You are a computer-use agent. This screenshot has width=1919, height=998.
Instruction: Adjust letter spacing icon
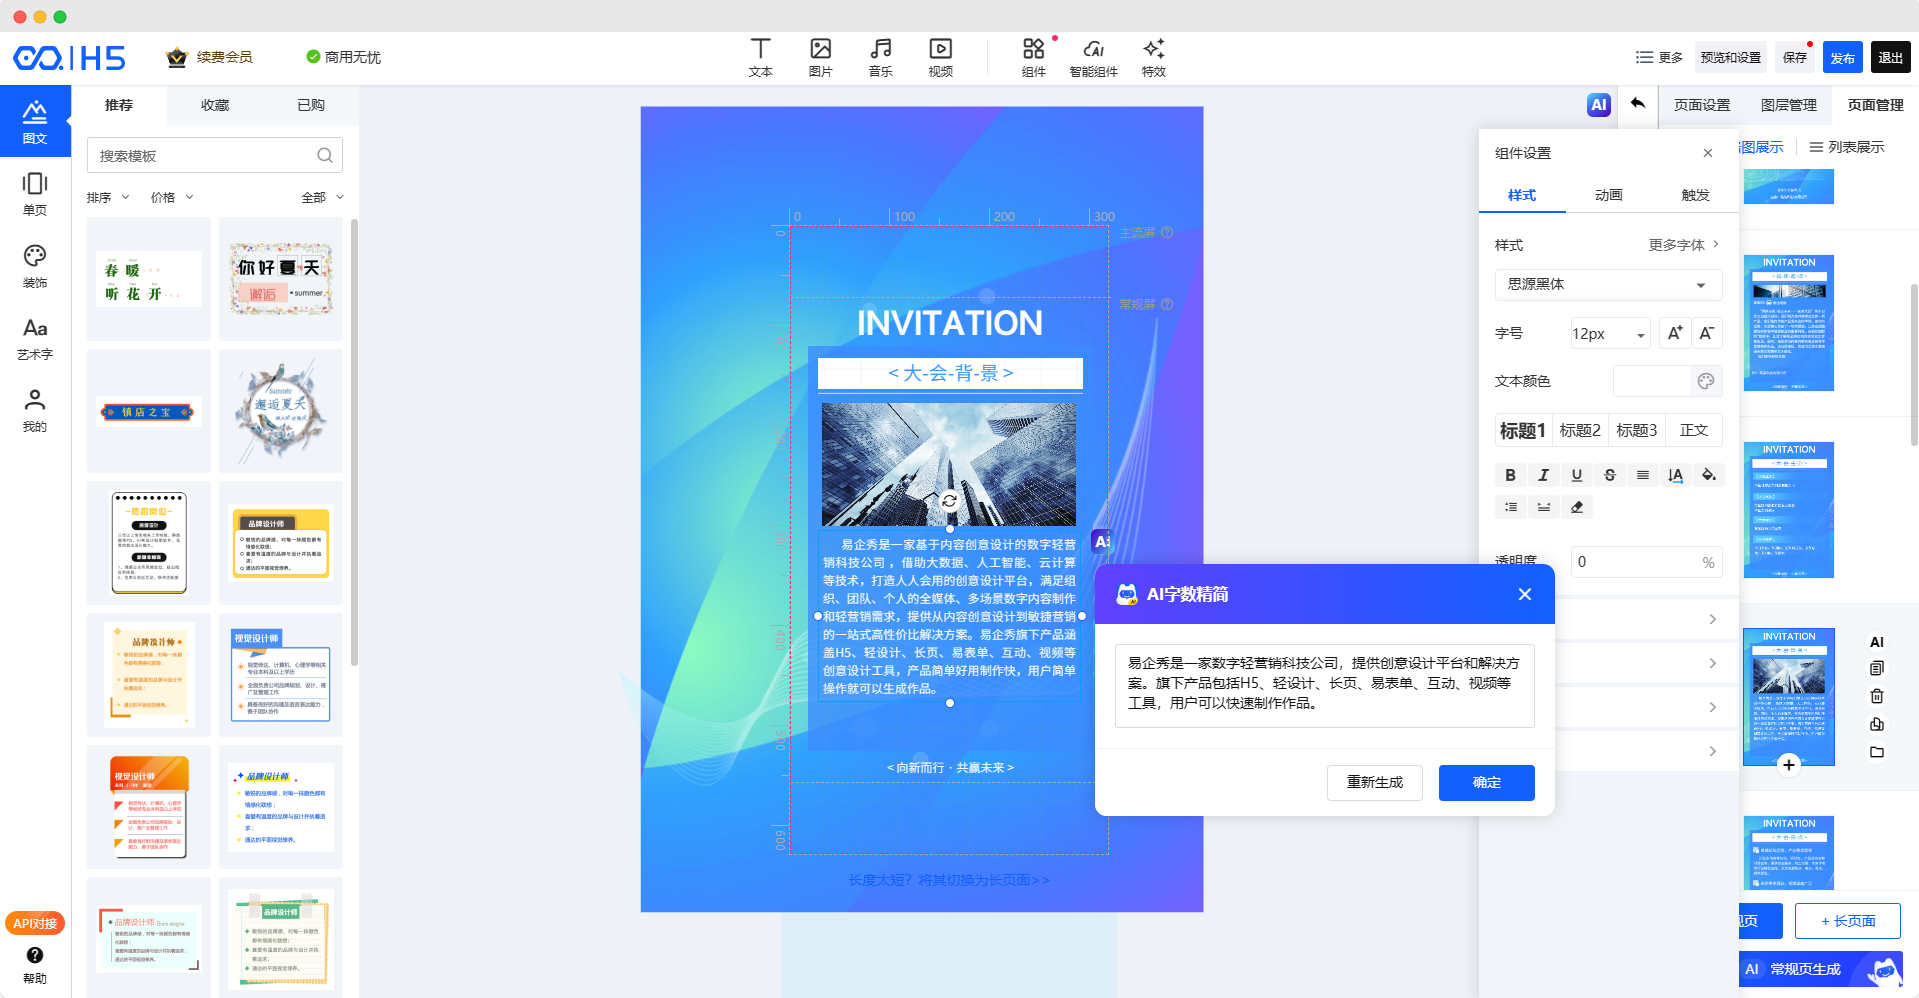(1543, 507)
